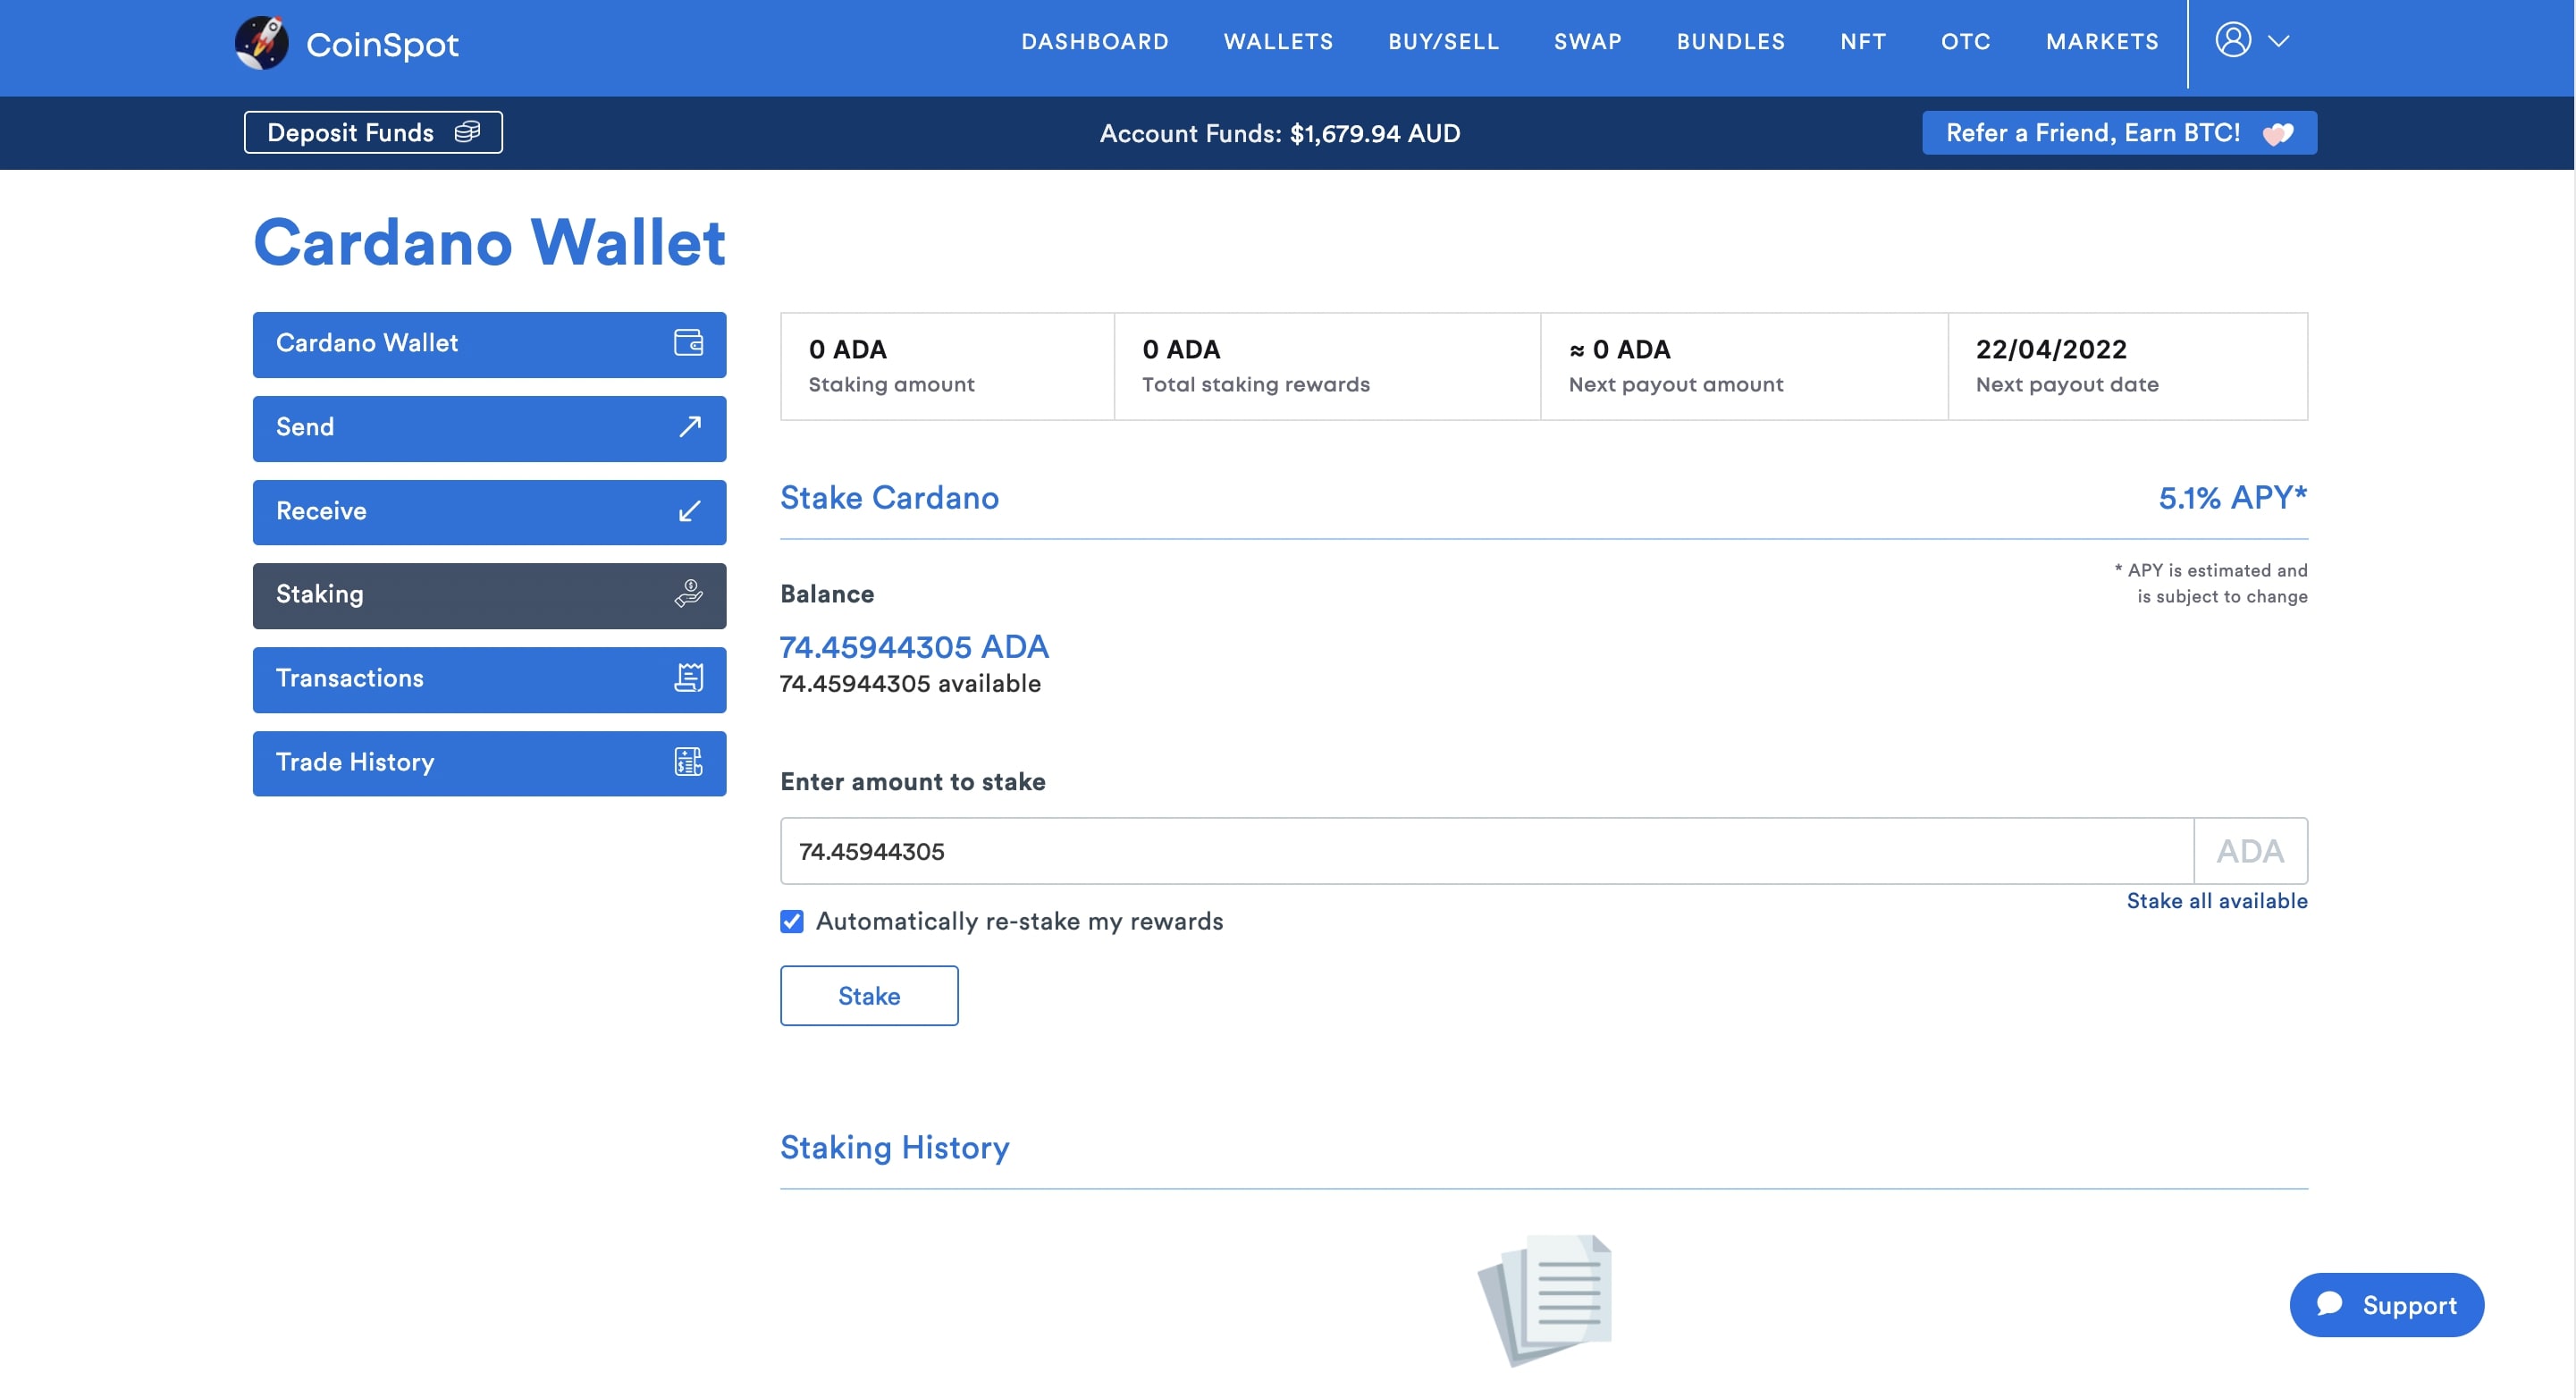Click the Account Funds: $1,679.94 AUD text

point(1279,133)
